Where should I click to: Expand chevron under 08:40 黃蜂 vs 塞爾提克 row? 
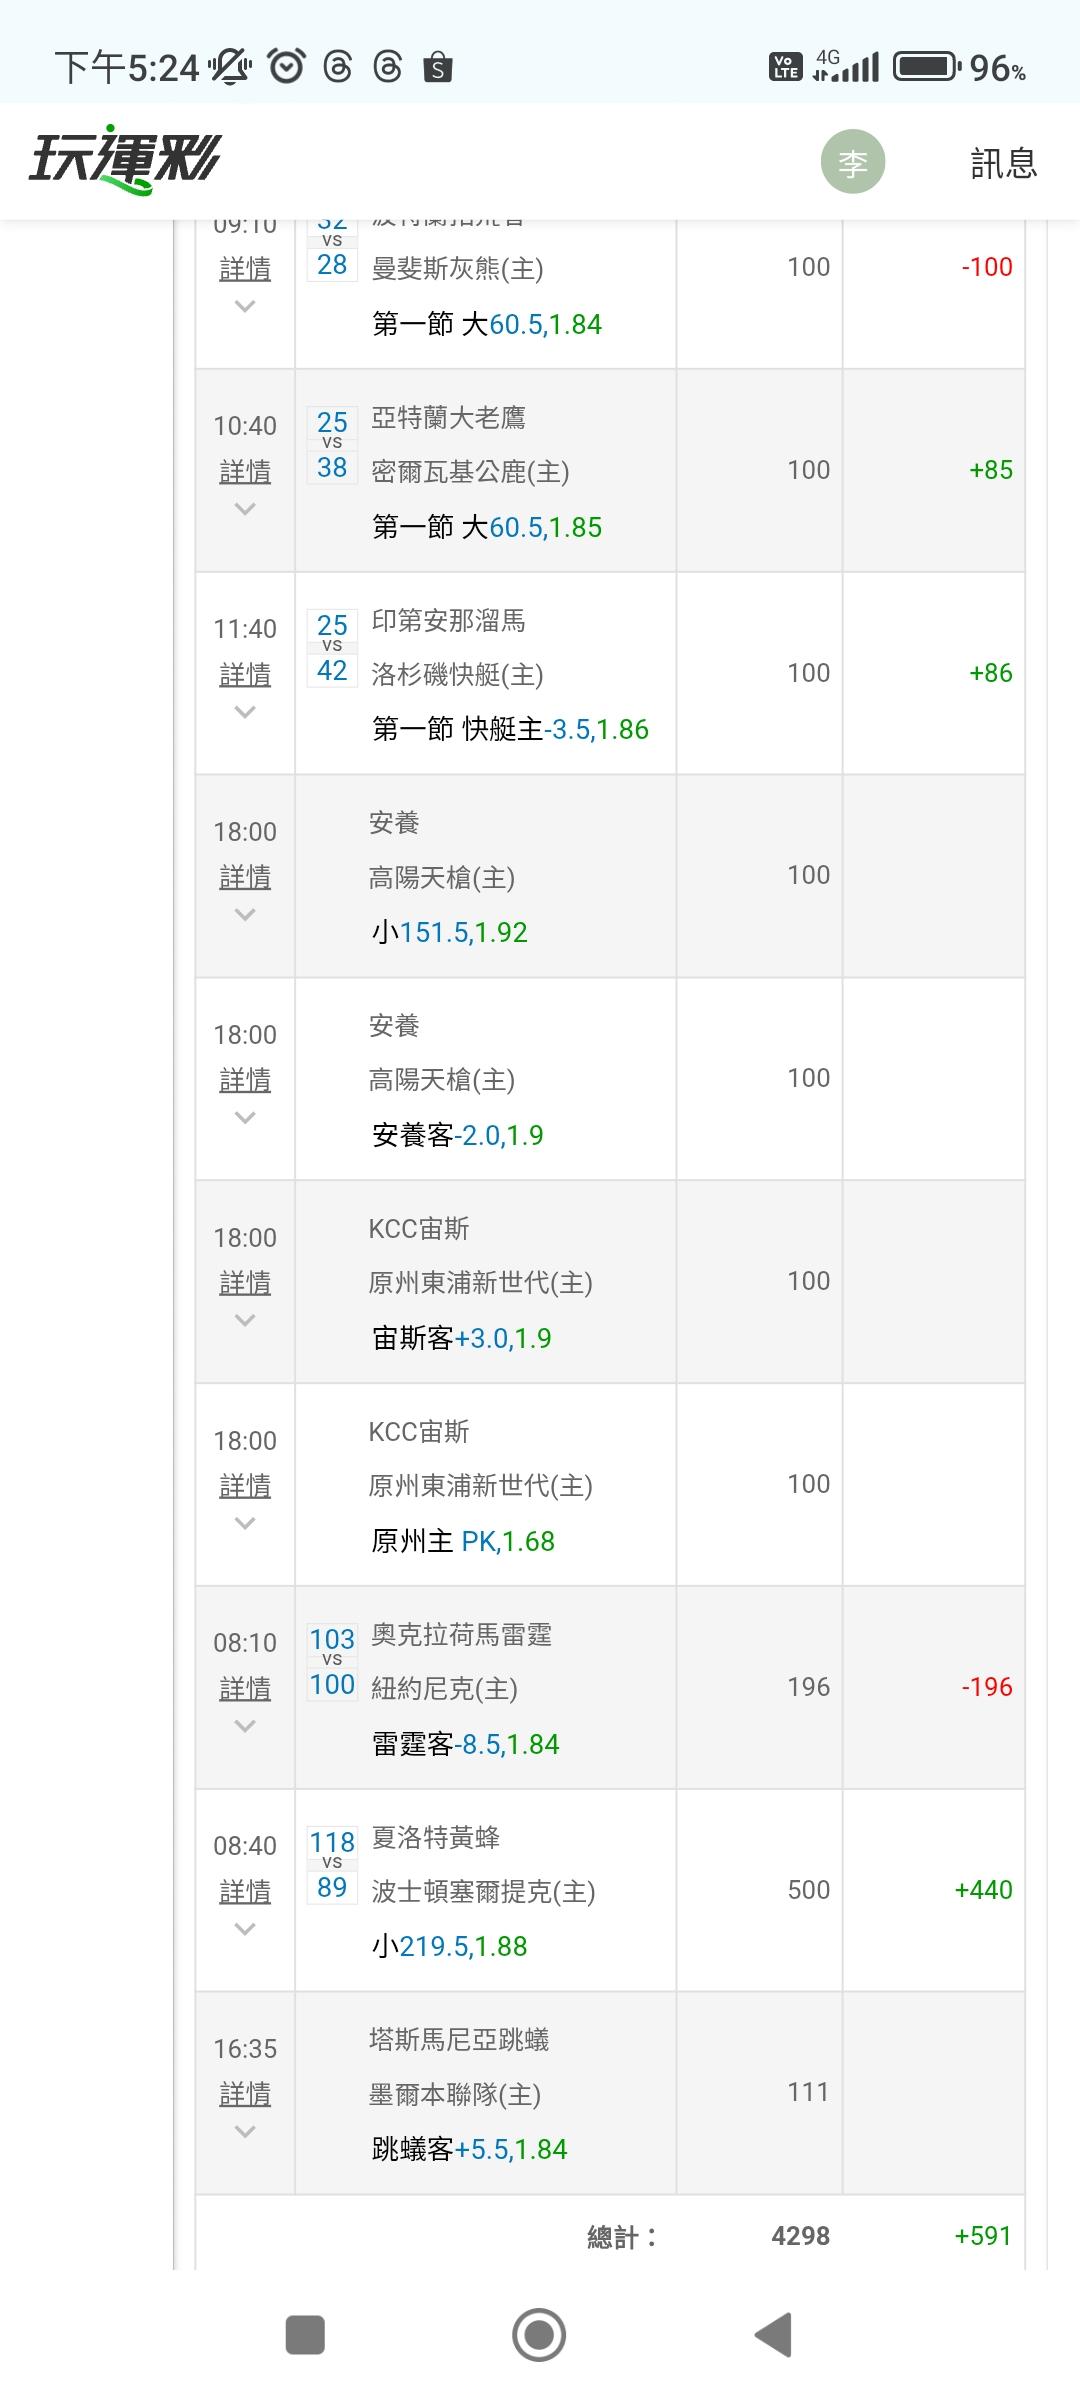(245, 1930)
